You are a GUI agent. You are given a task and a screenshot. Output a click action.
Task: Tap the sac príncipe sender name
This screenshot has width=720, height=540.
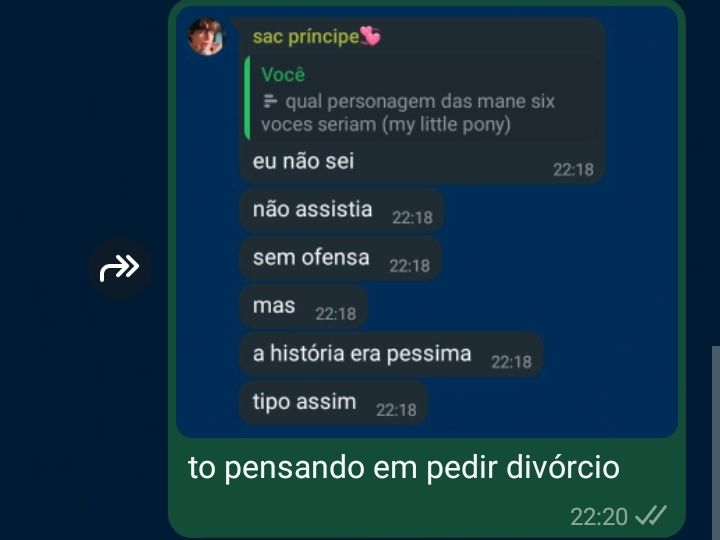tap(306, 37)
